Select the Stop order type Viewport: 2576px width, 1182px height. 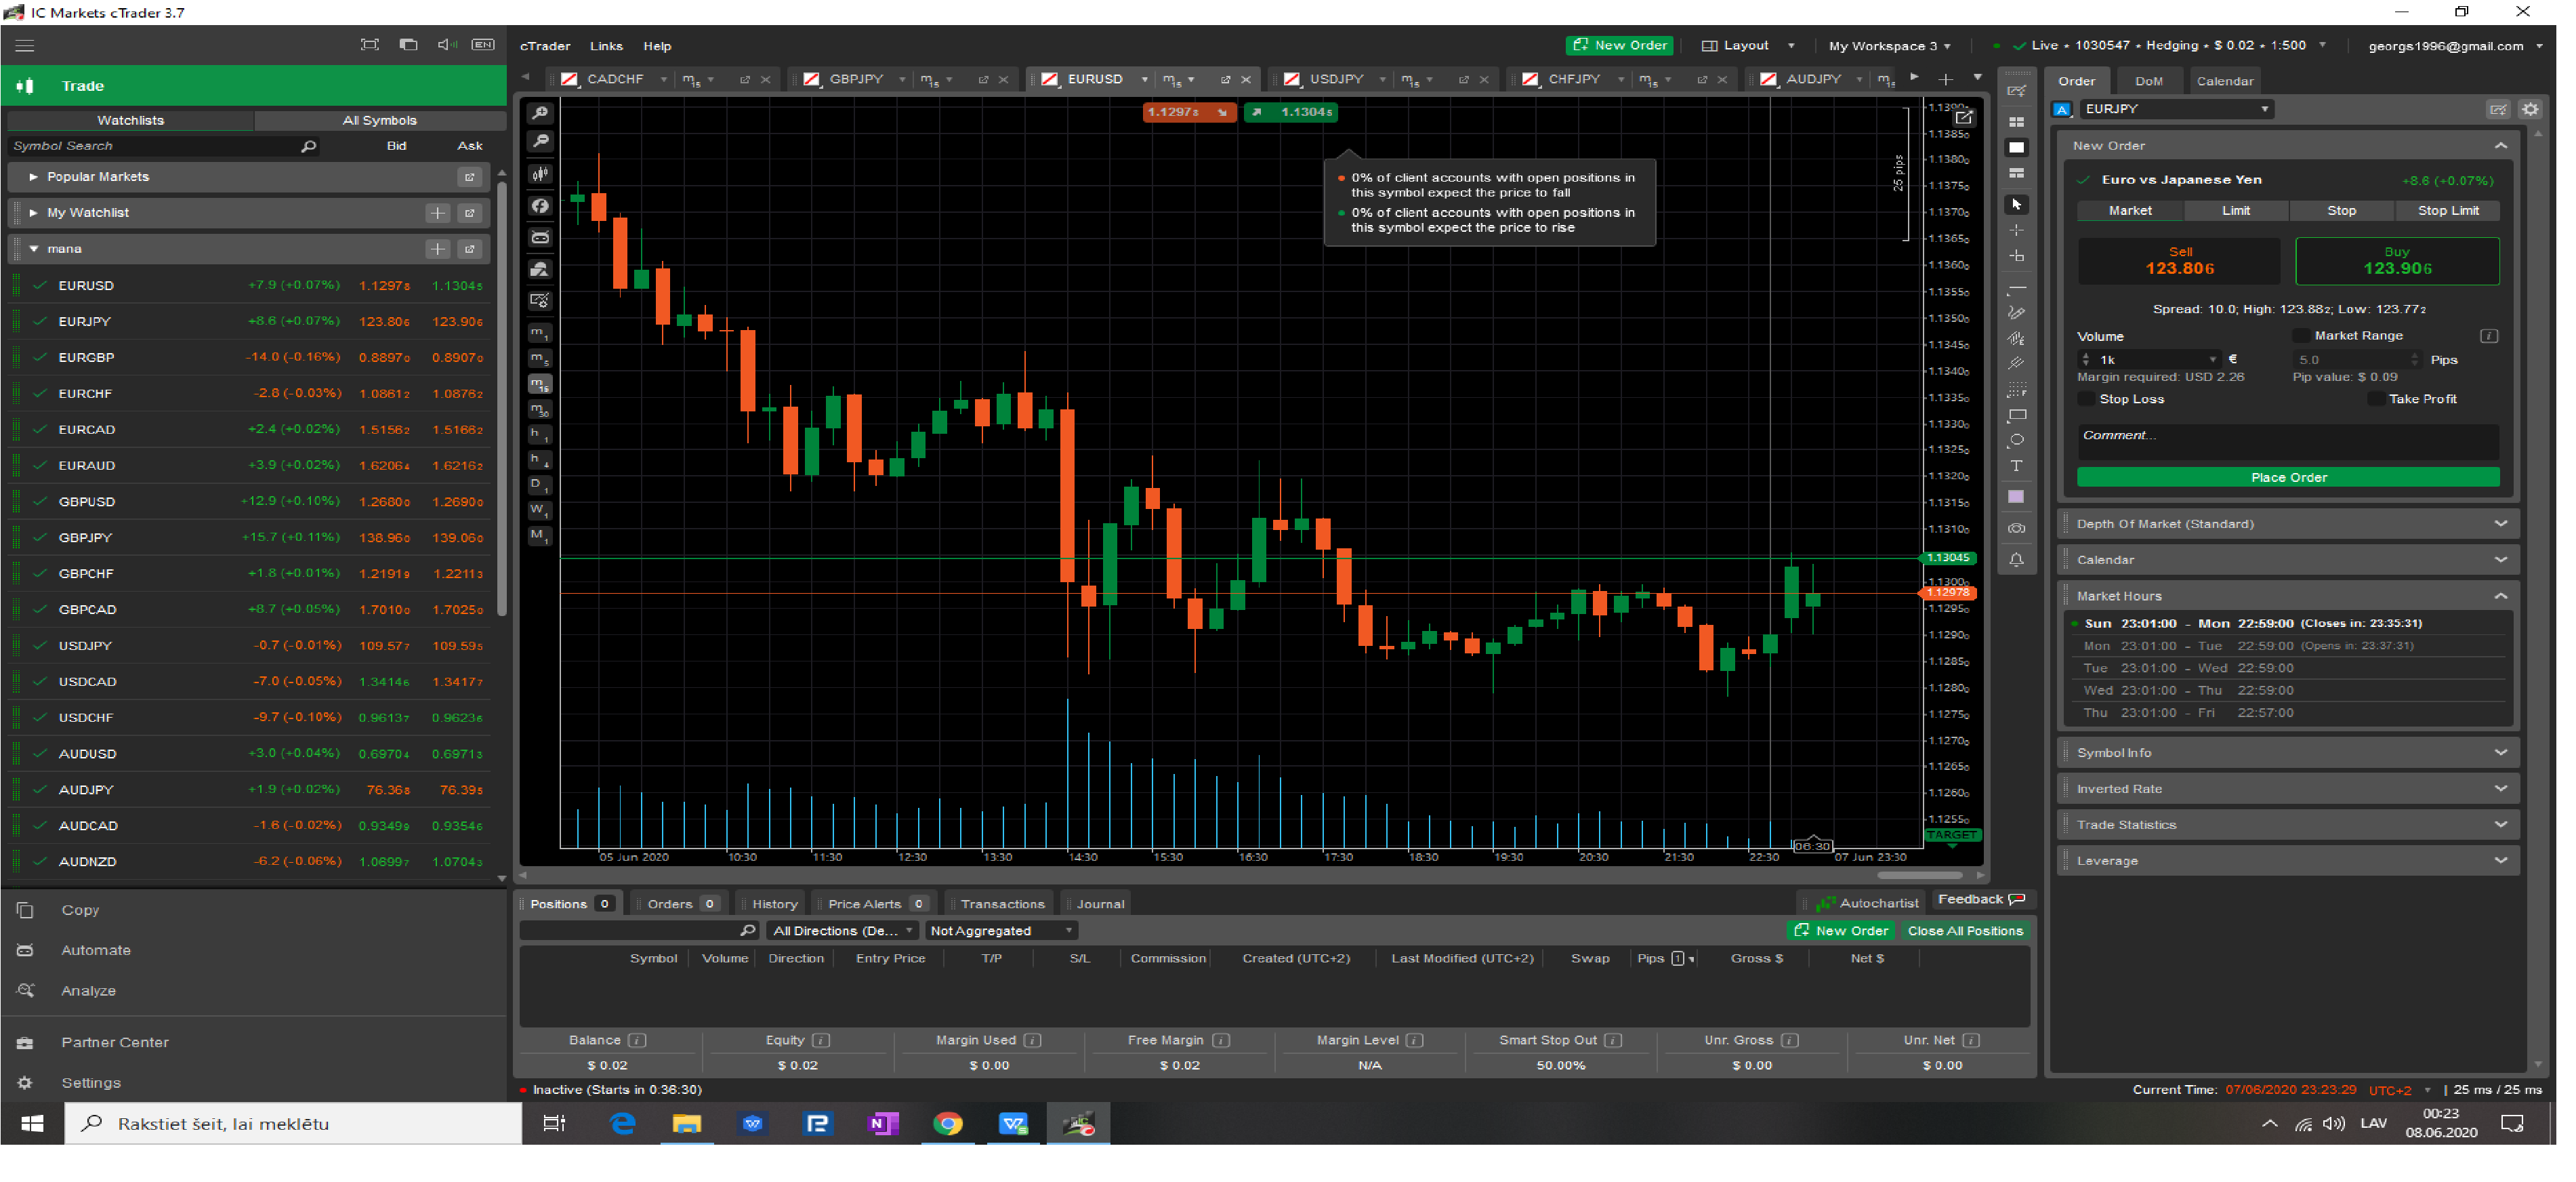point(2341,211)
